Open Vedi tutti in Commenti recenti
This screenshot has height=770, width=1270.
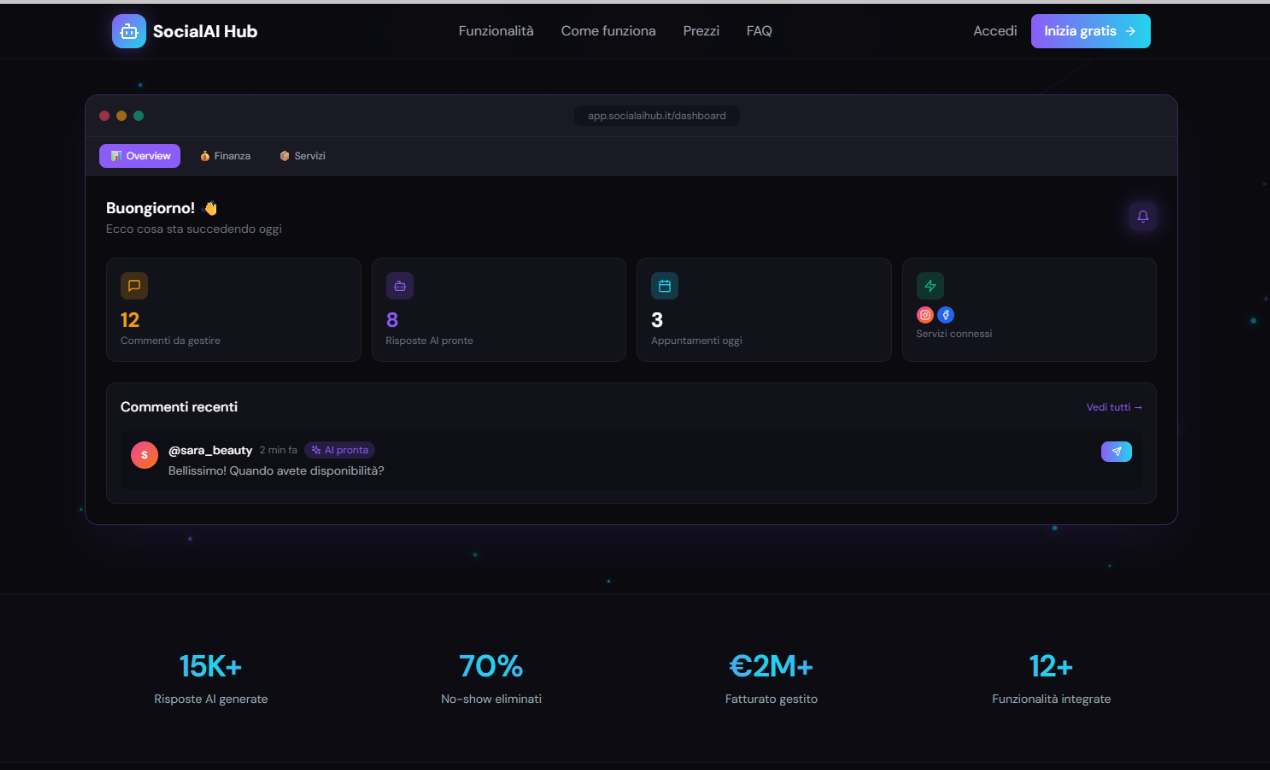[1113, 407]
